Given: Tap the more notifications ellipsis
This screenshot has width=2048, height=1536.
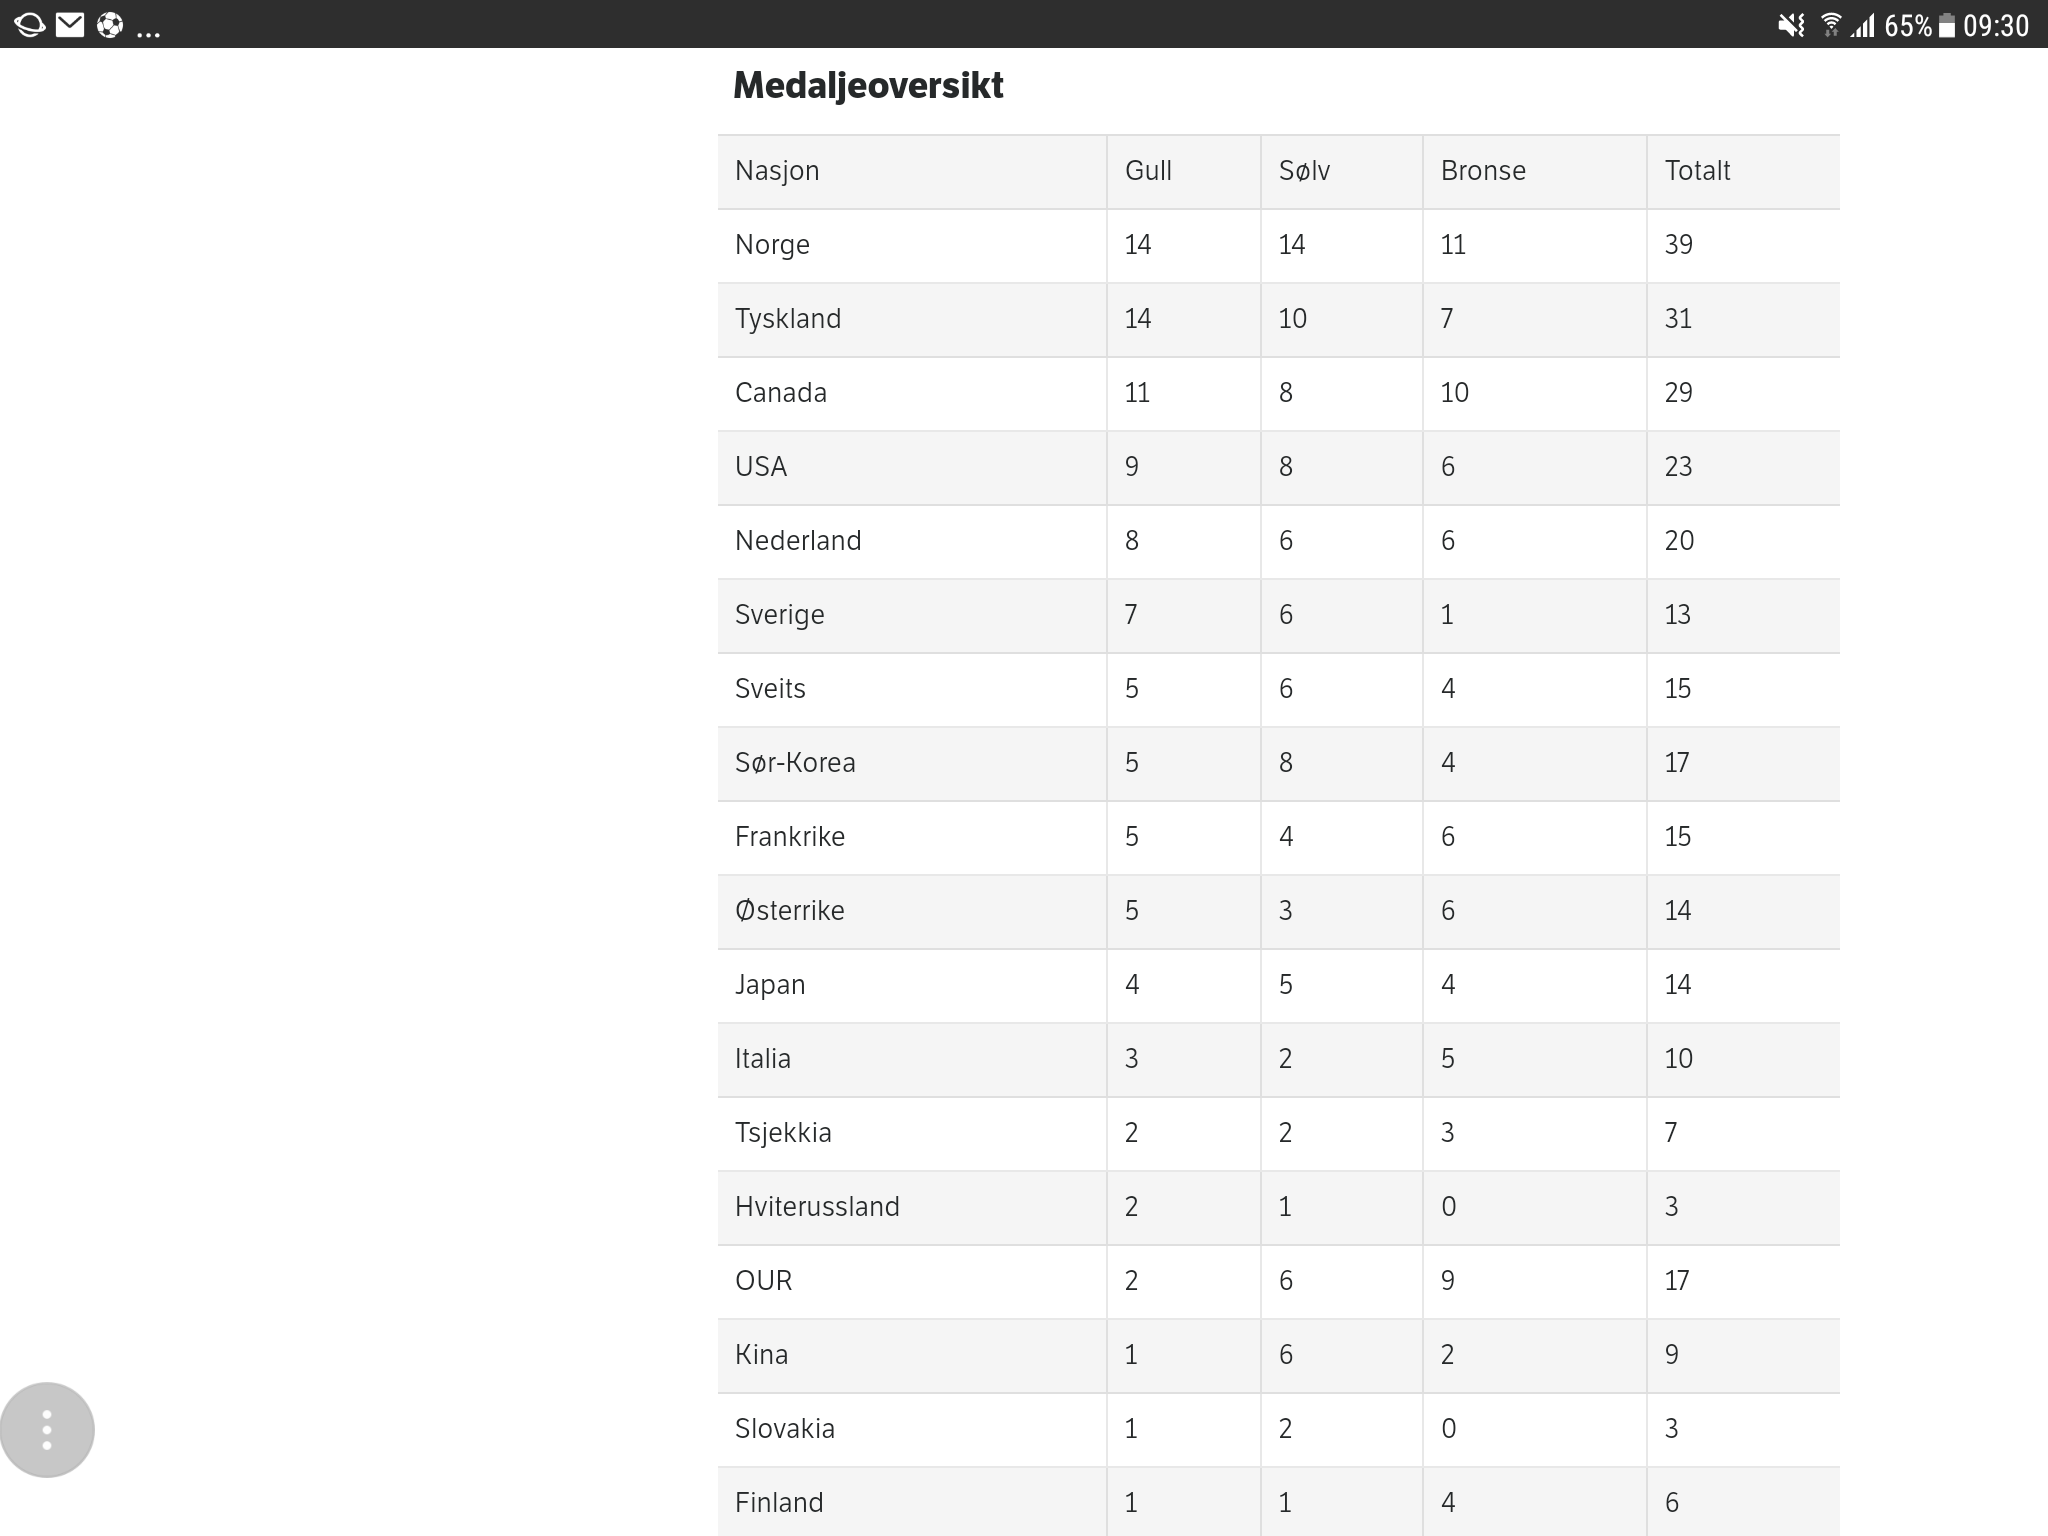Looking at the screenshot, I should tap(149, 32).
